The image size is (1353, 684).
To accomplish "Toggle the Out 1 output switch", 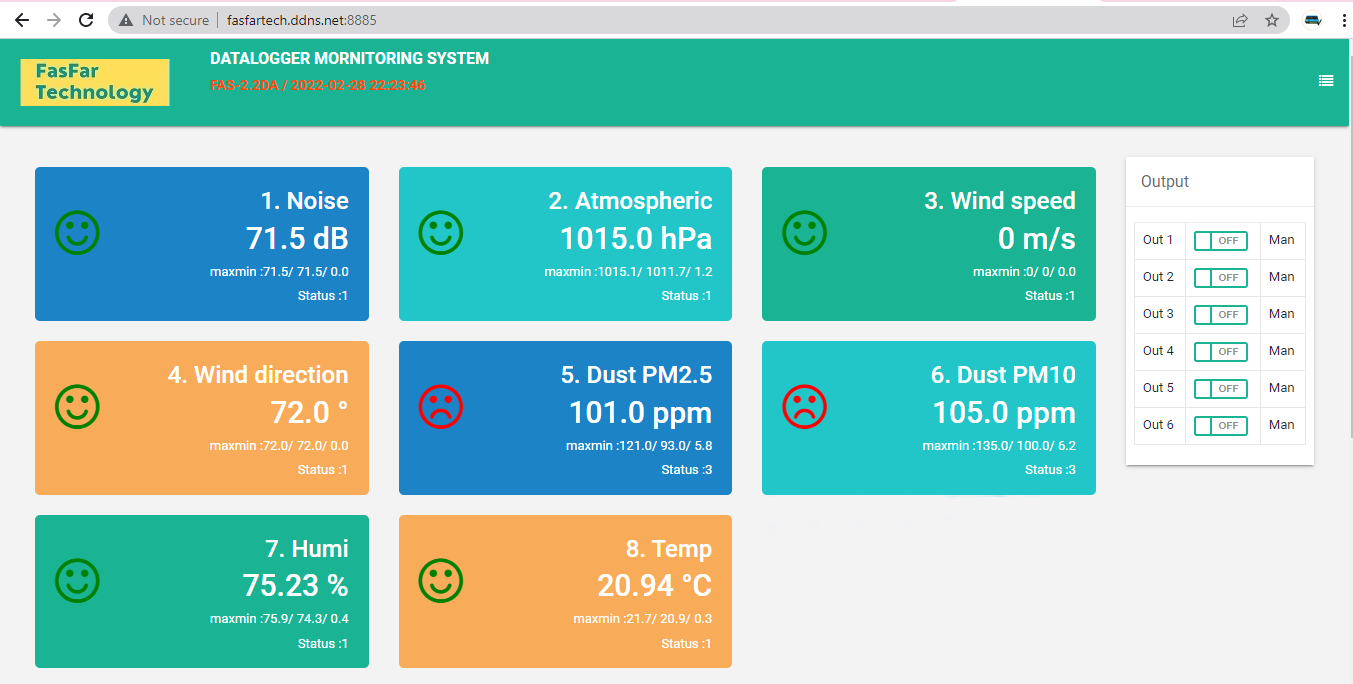I will coord(1221,240).
